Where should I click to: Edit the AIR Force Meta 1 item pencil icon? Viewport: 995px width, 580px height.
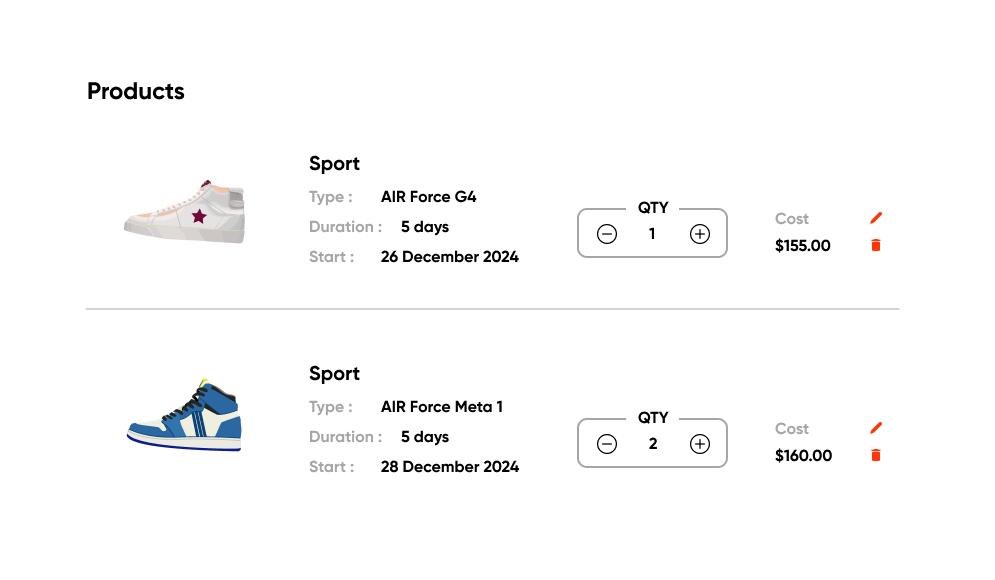tap(876, 428)
